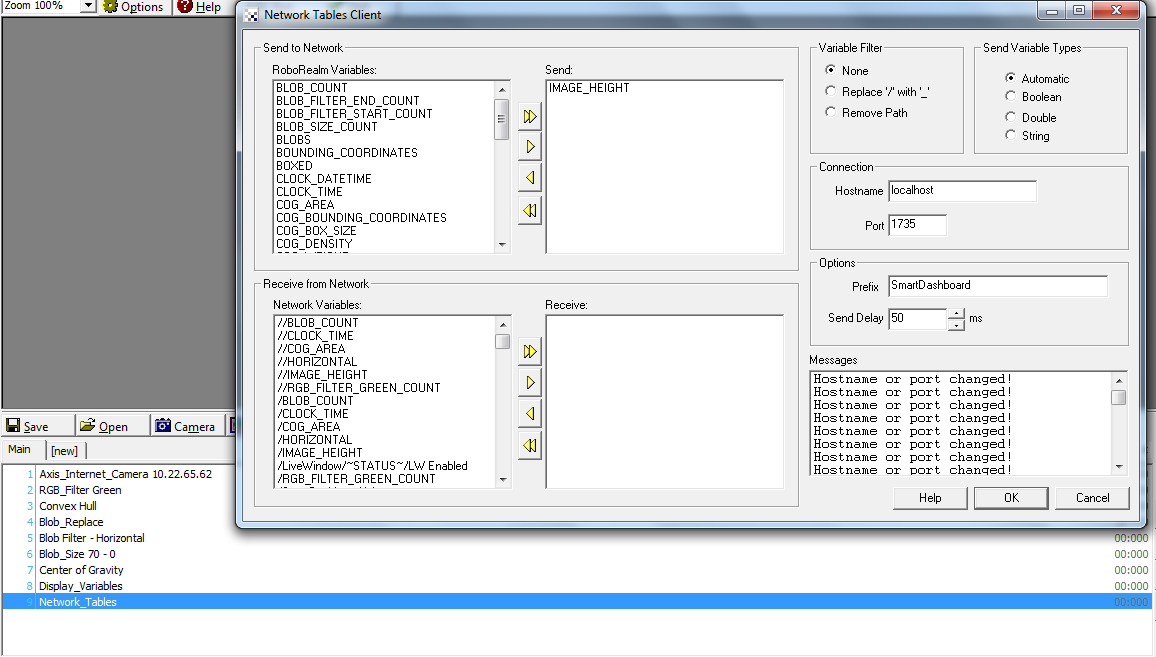Image resolution: width=1156 pixels, height=657 pixels.
Task: Click Receive section move-all-left double arrow
Action: coord(529,445)
